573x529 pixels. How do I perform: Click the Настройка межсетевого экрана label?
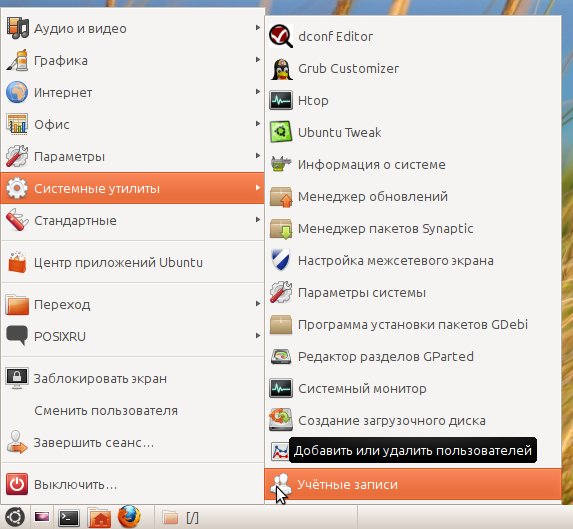pos(396,261)
